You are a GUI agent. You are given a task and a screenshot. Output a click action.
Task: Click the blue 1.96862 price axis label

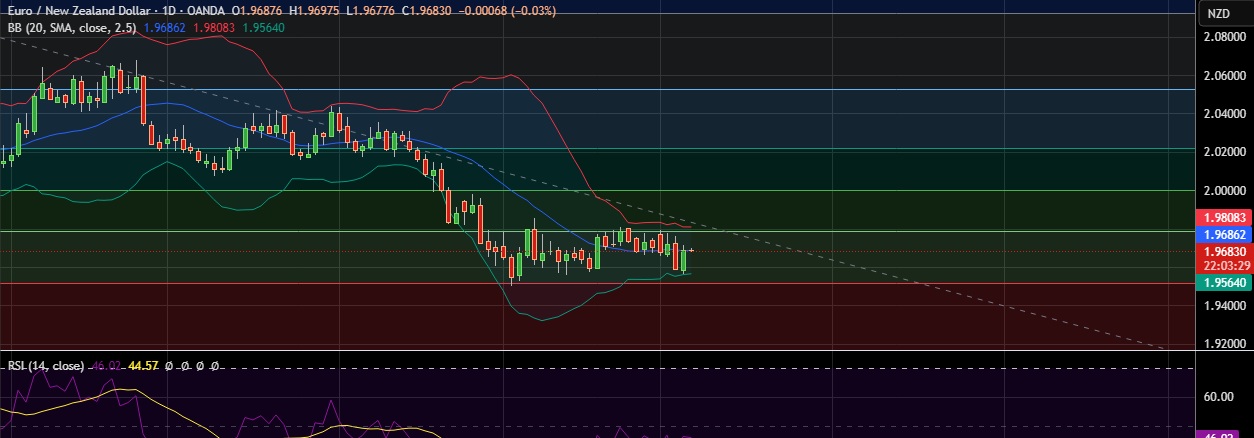tap(1224, 234)
